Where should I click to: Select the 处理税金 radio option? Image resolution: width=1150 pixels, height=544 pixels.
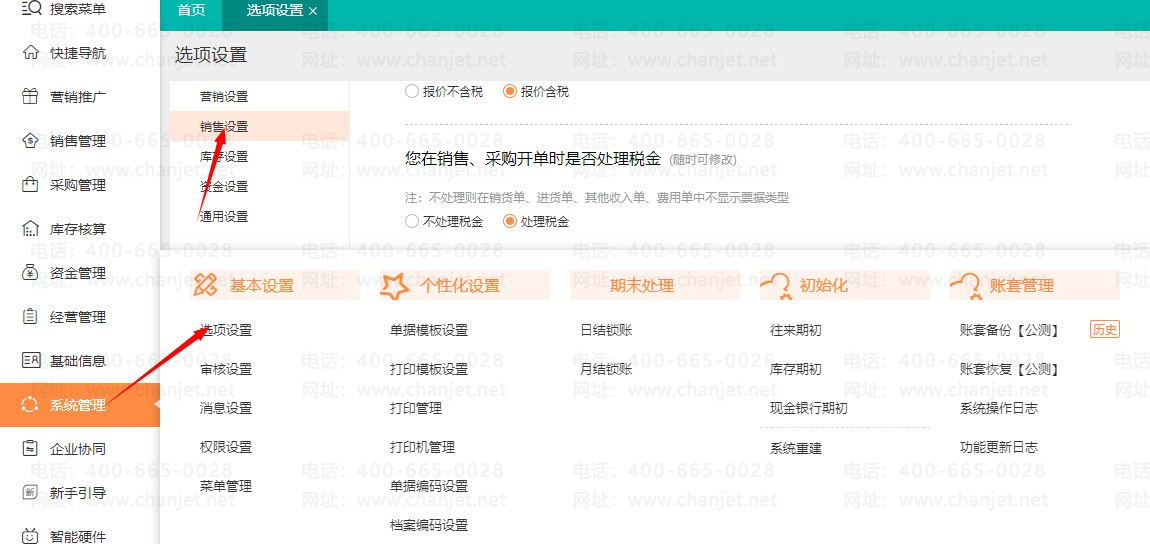coord(510,221)
